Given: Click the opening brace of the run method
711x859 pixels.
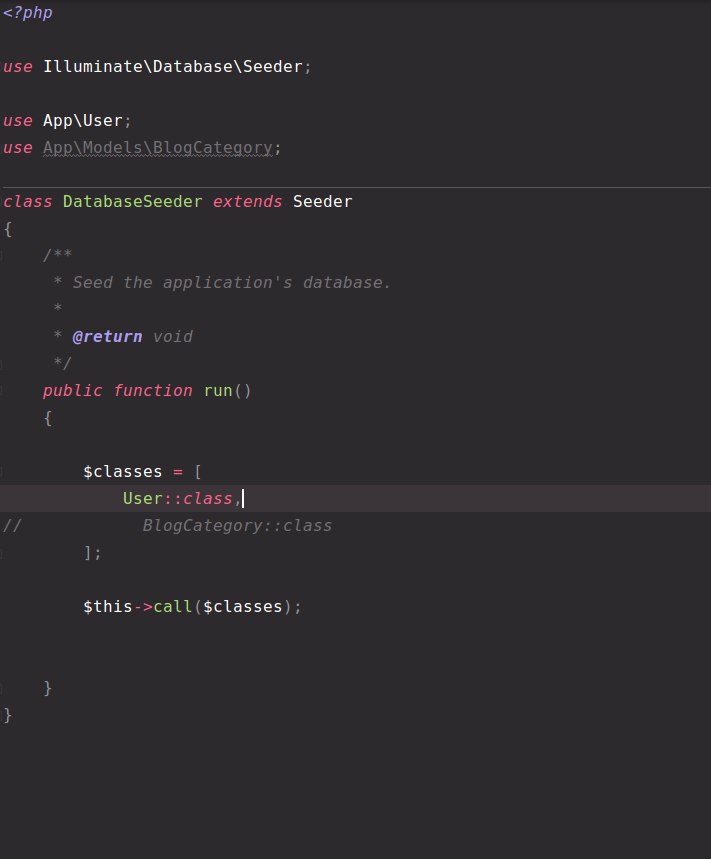Looking at the screenshot, I should click(48, 418).
